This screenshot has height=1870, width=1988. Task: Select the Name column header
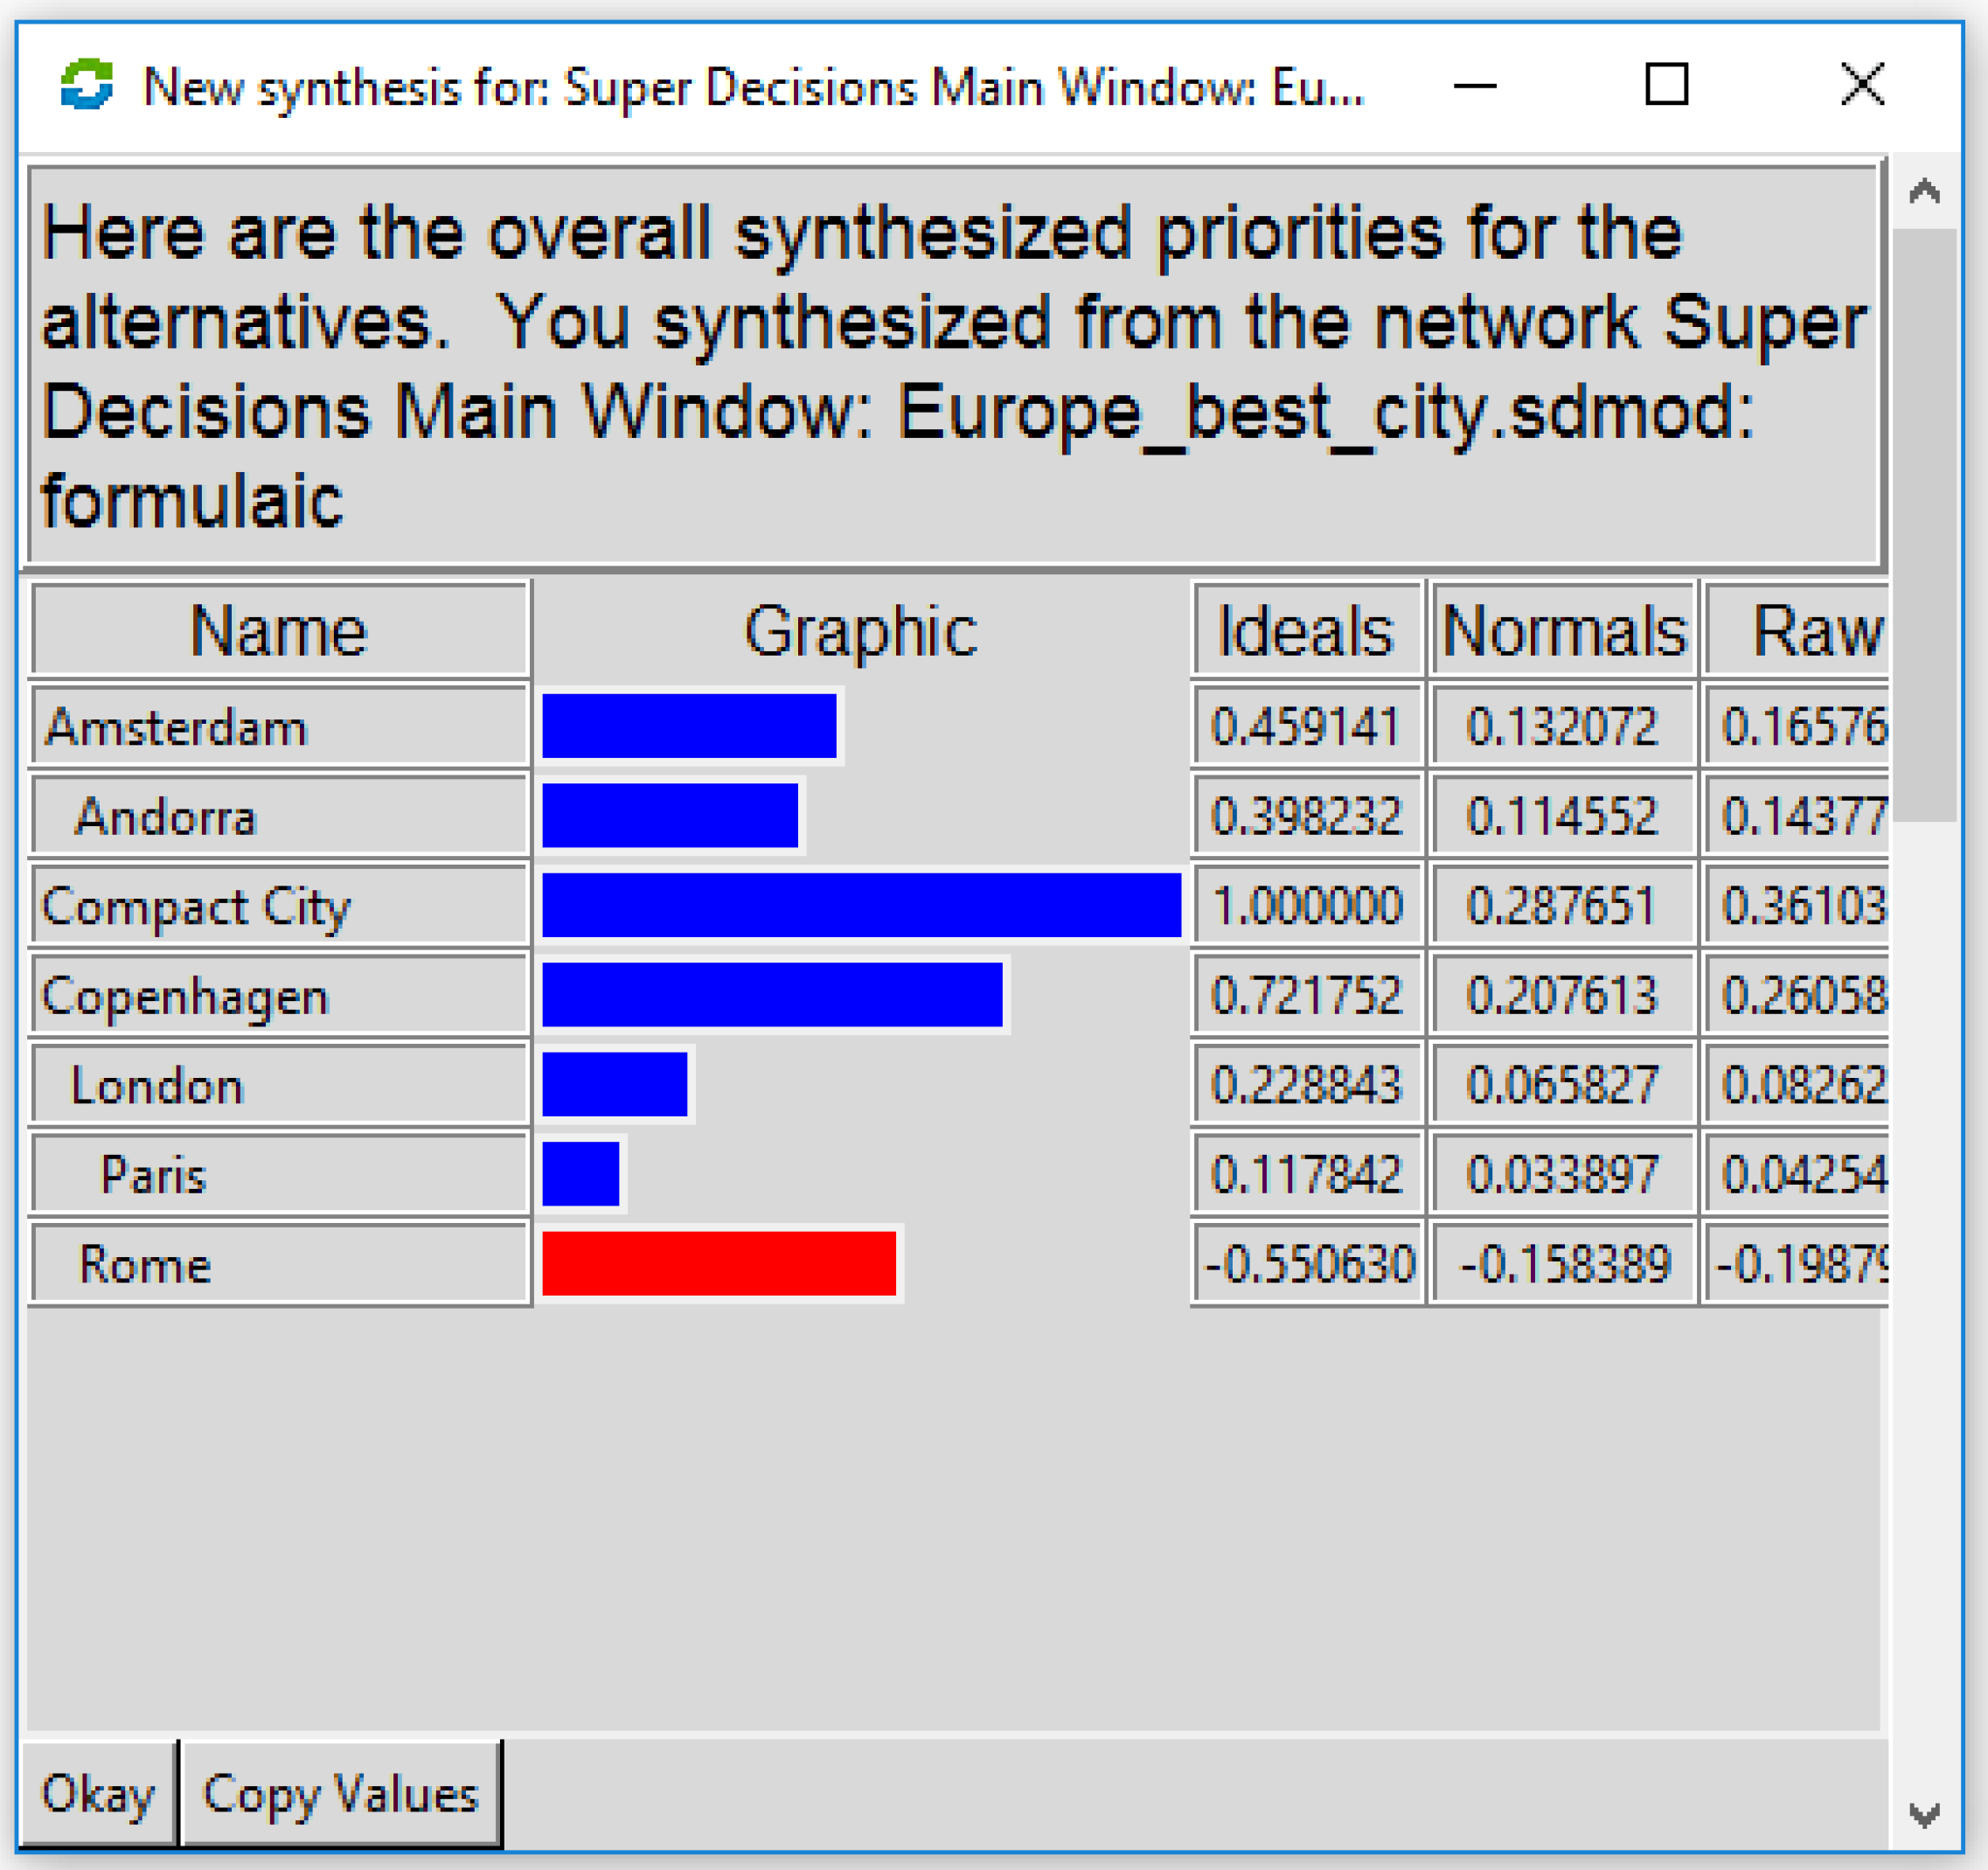pyautogui.click(x=279, y=631)
